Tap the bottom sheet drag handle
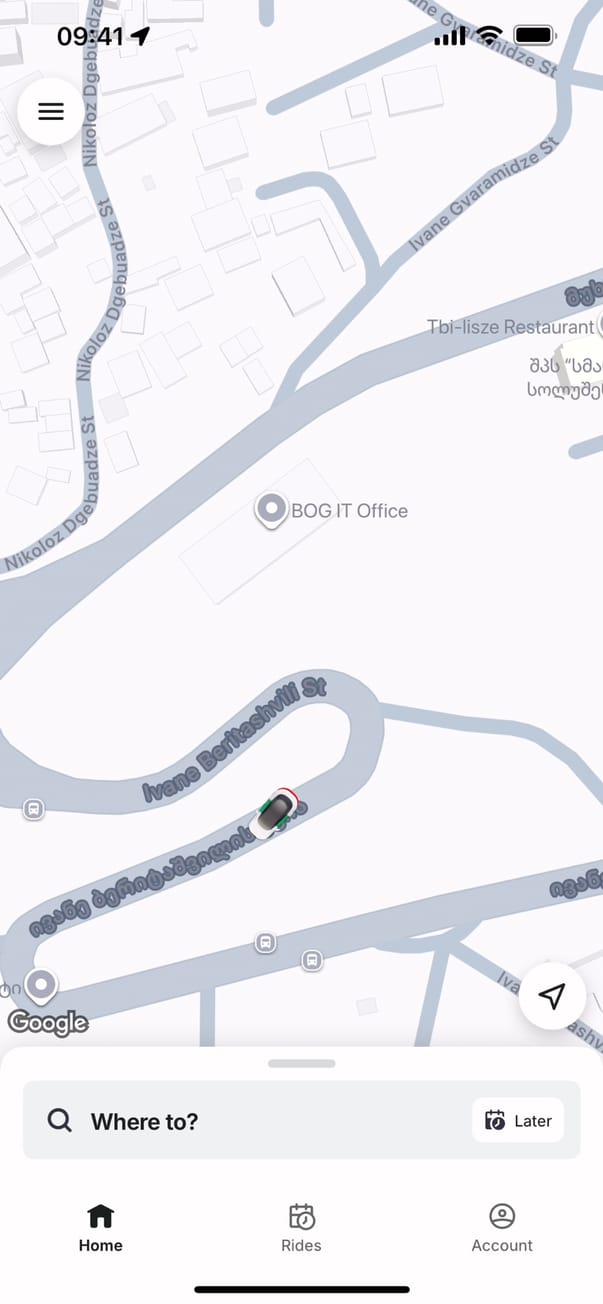This screenshot has width=603, height=1304. pos(301,1064)
